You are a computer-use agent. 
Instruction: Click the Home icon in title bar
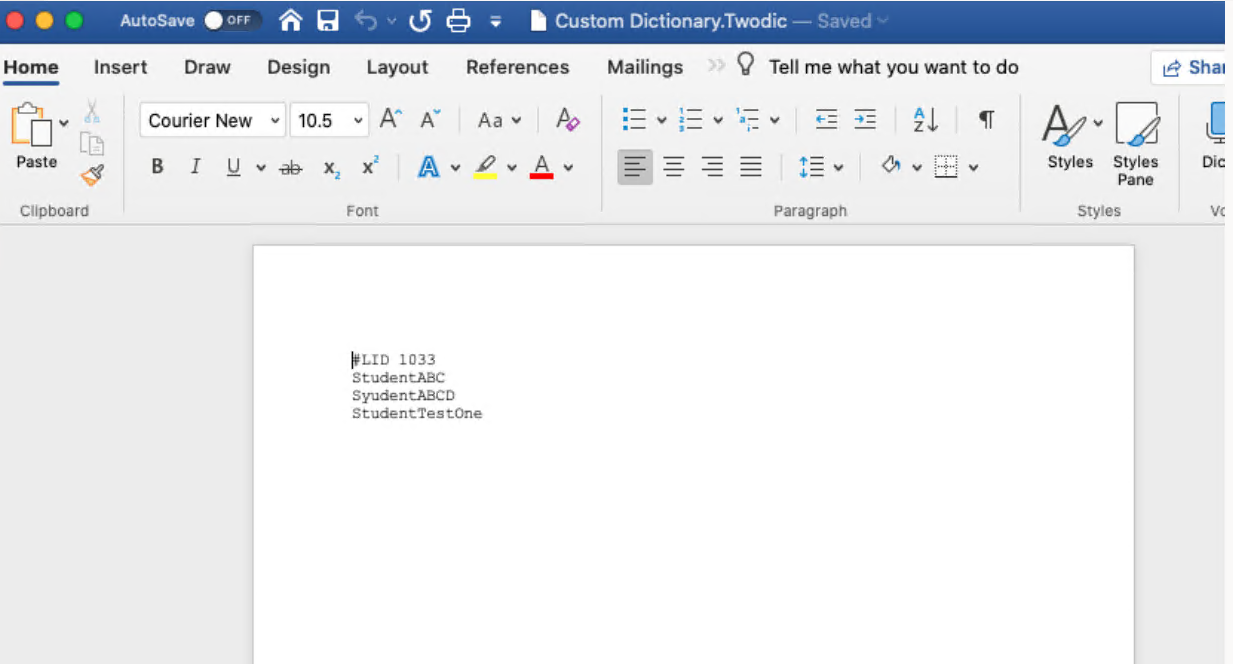click(290, 20)
